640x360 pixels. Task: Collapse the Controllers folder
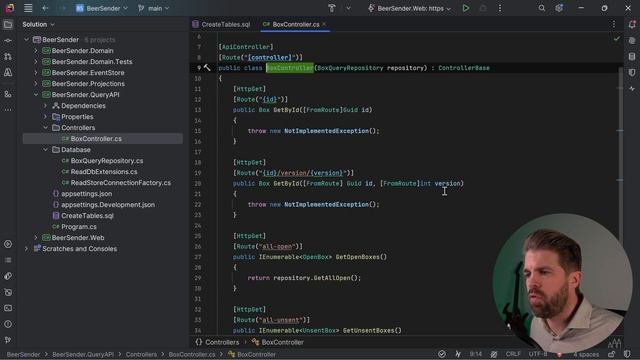45,128
